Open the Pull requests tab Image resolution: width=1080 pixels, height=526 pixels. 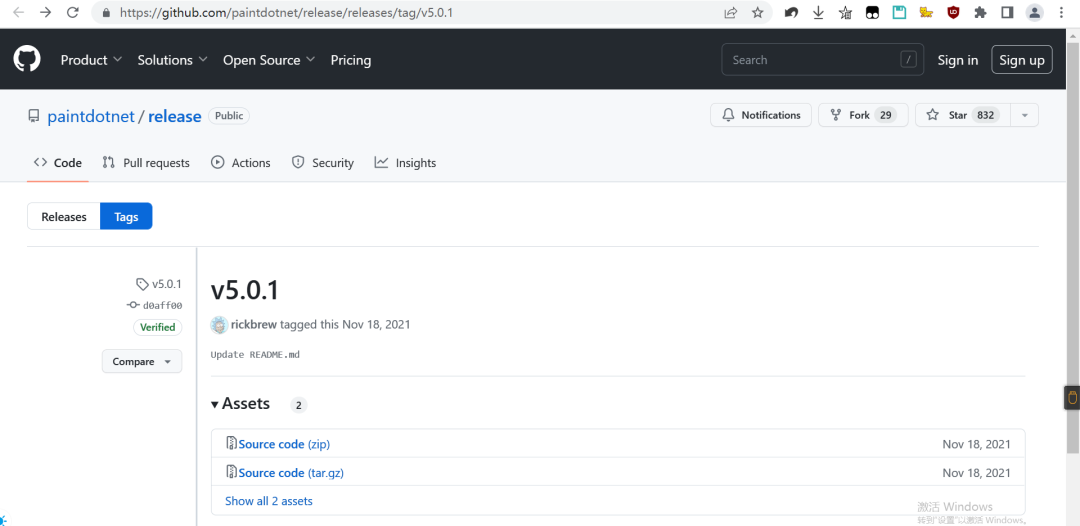[146, 162]
